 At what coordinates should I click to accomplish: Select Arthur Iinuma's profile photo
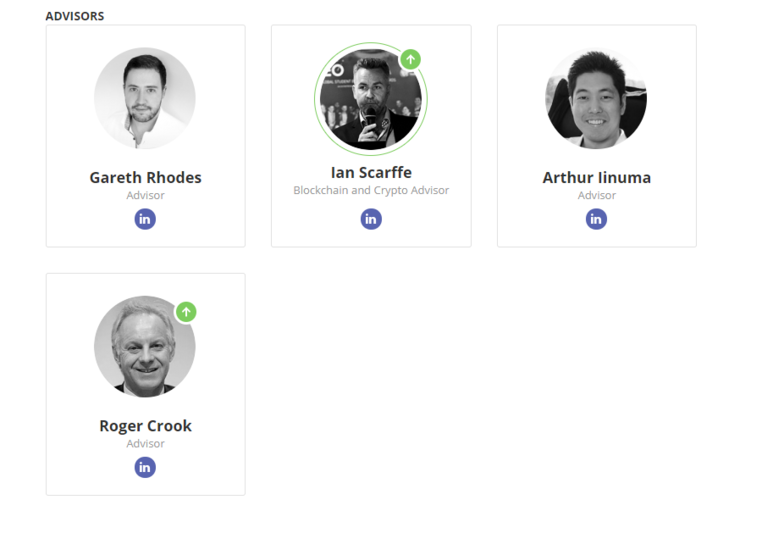596,98
